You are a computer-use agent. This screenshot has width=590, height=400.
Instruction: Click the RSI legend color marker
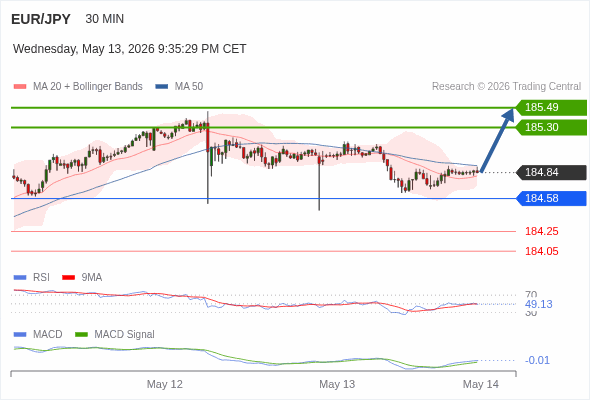[x=20, y=278]
